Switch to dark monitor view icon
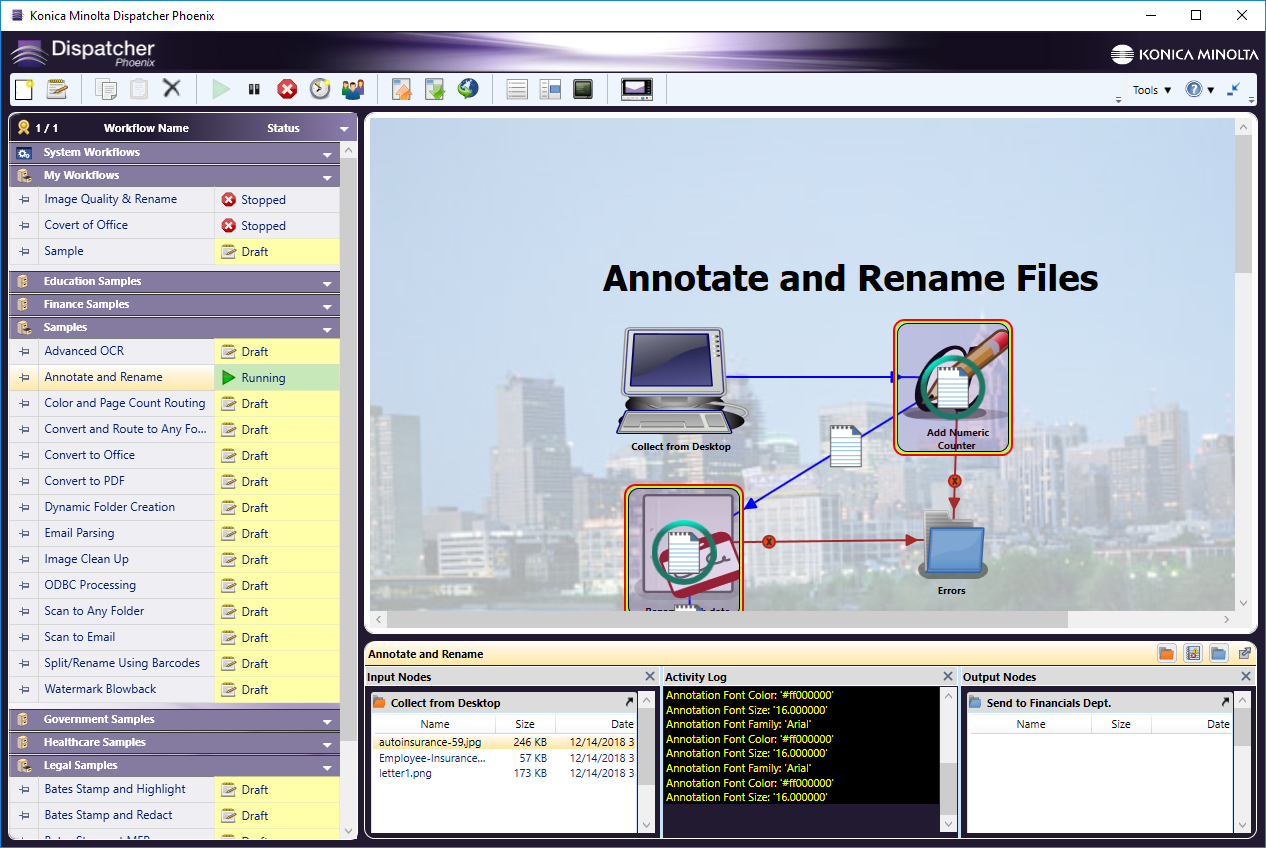Image resolution: width=1266 pixels, height=848 pixels. (x=583, y=89)
